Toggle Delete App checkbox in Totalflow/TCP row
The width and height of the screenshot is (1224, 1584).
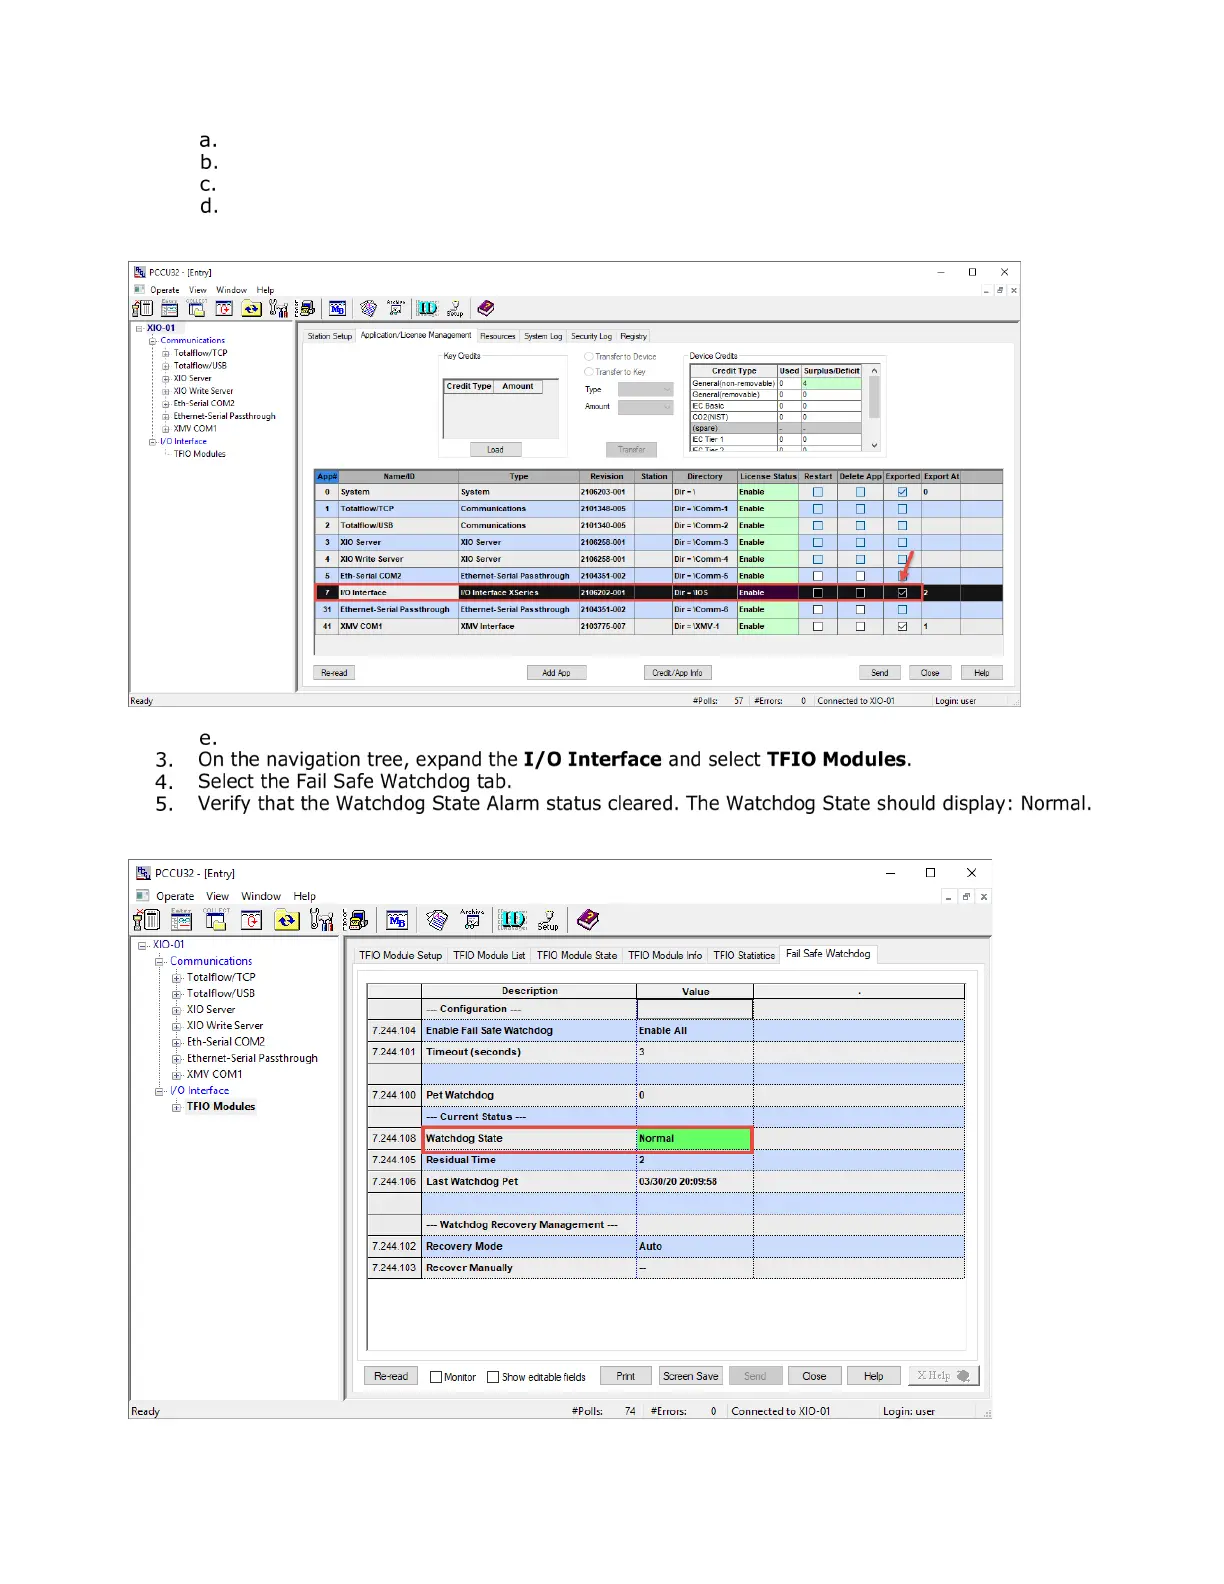860,509
